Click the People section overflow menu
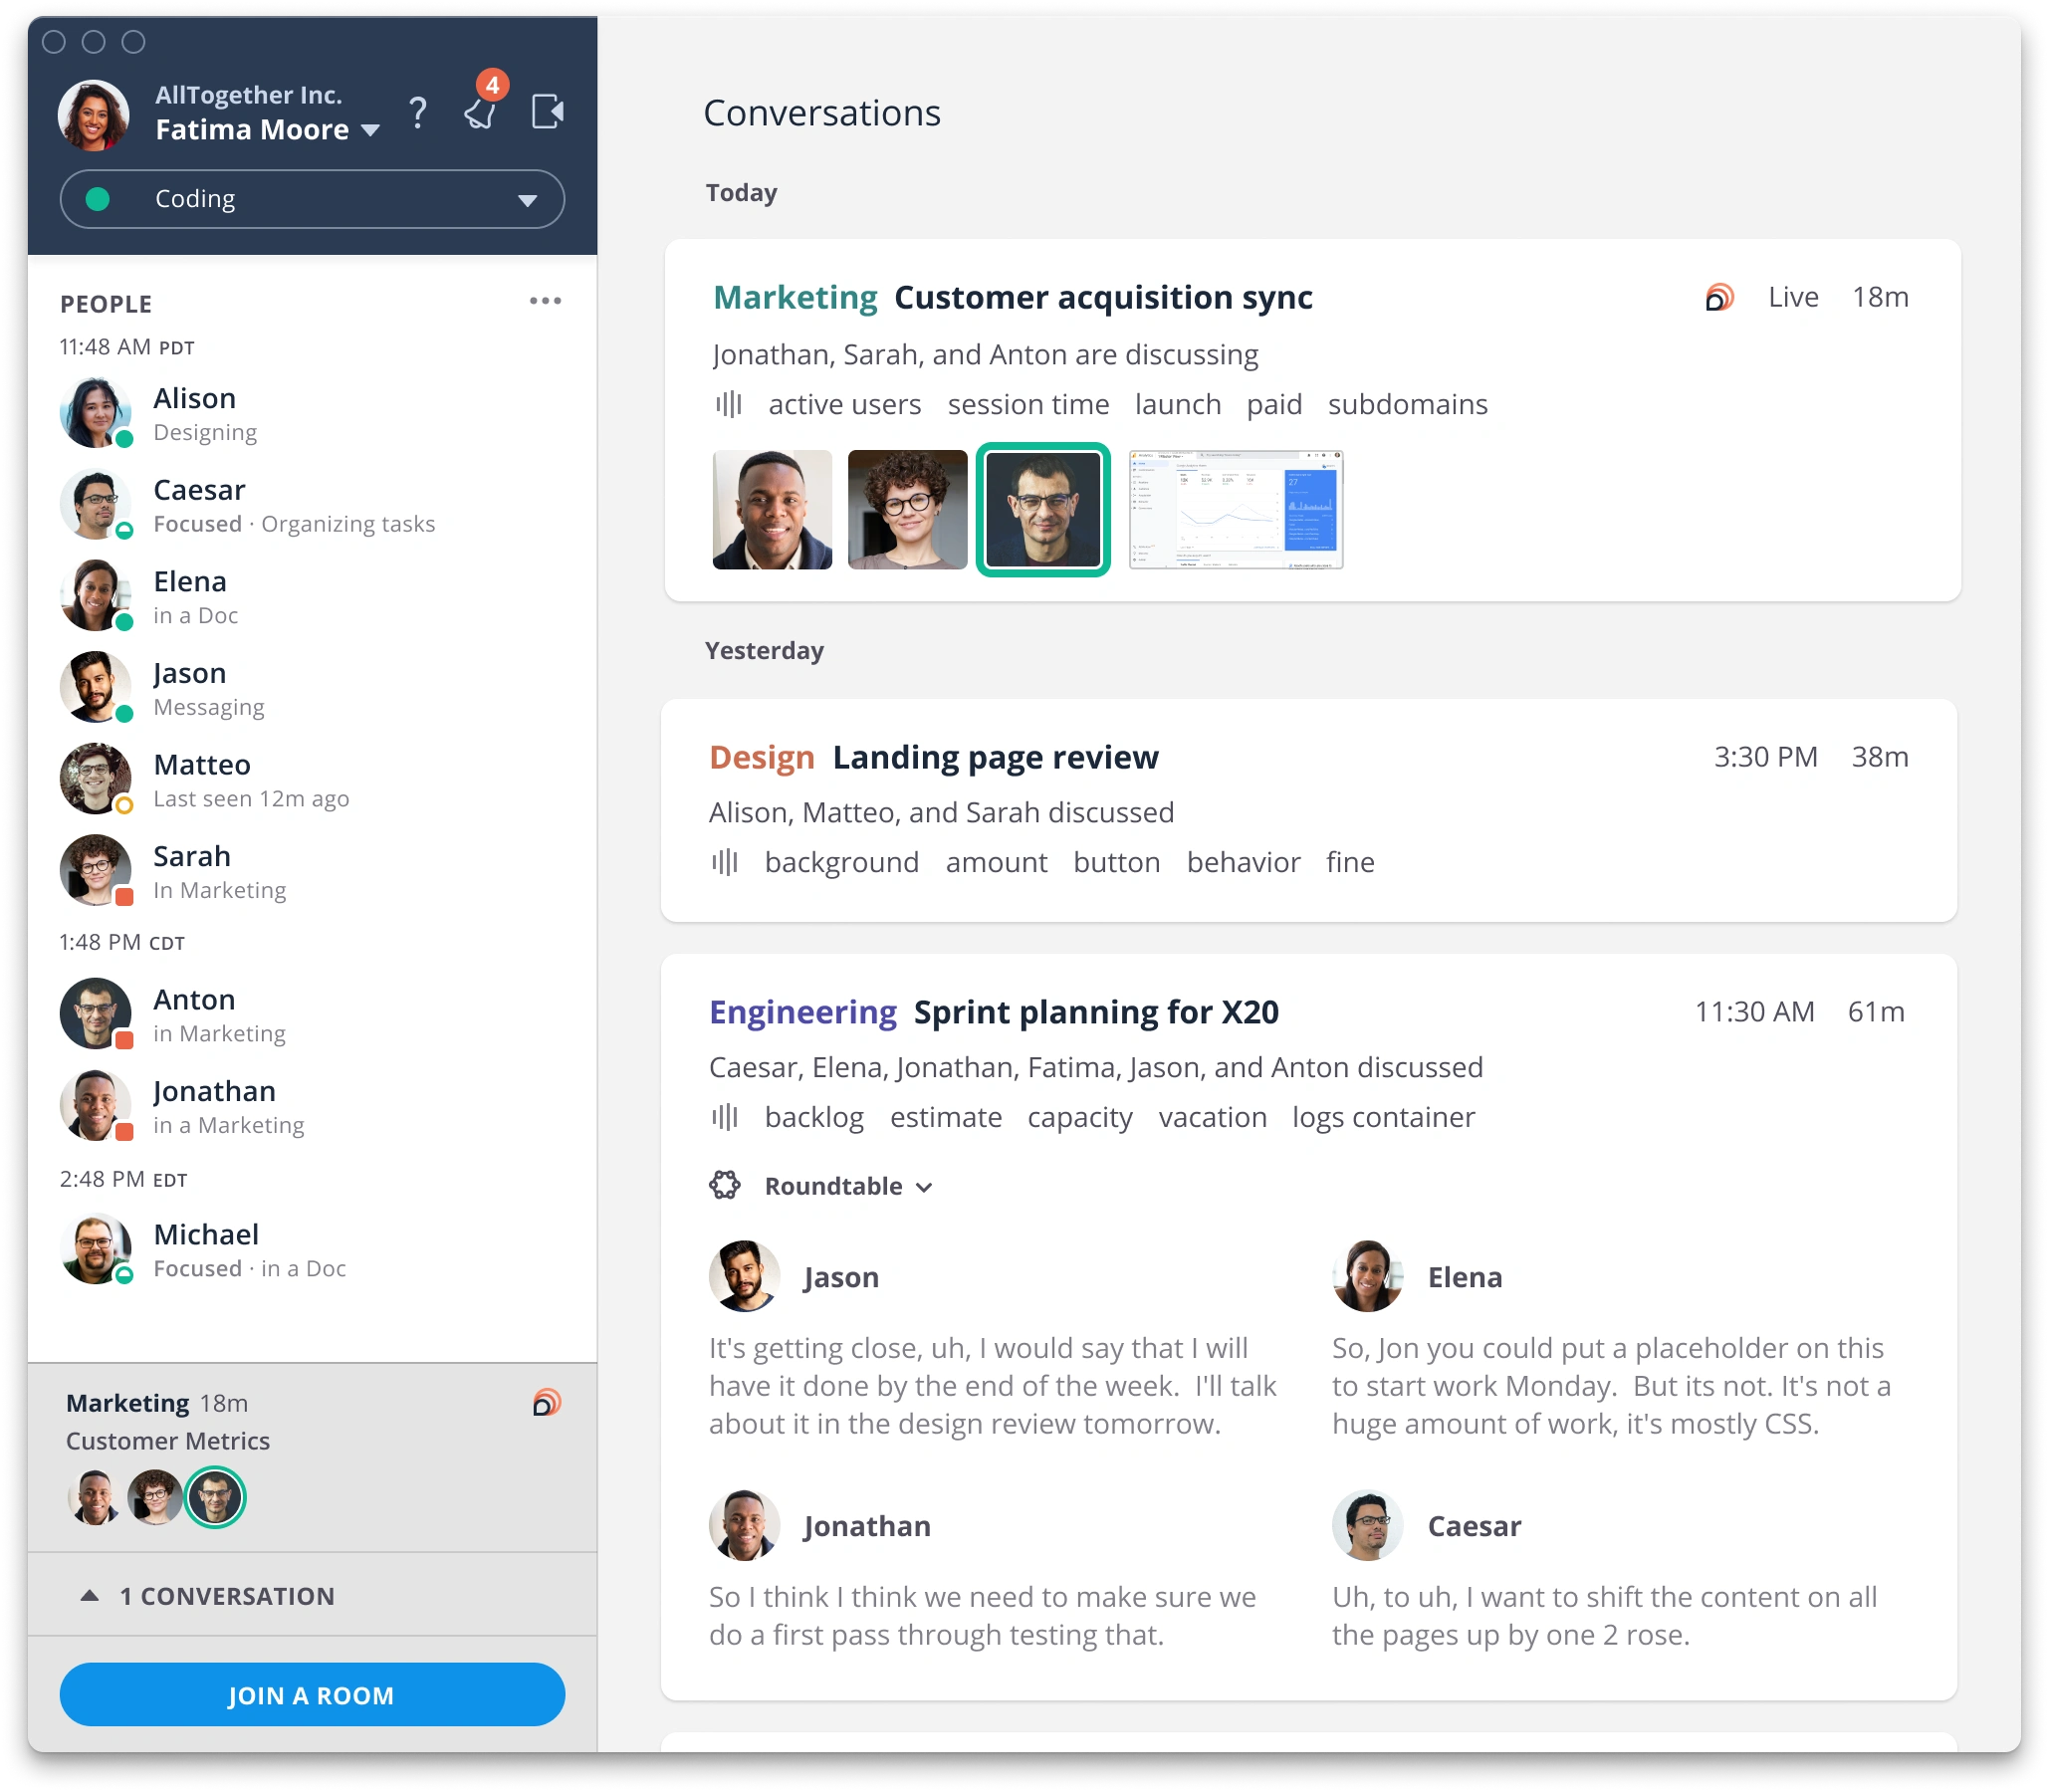 coord(546,303)
